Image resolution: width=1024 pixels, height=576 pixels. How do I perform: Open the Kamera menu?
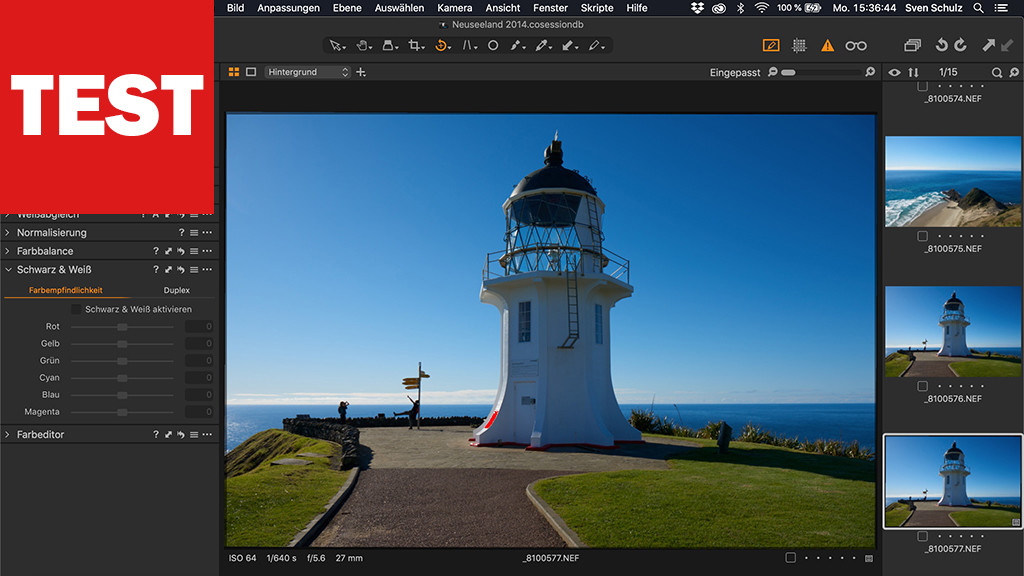pyautogui.click(x=455, y=8)
